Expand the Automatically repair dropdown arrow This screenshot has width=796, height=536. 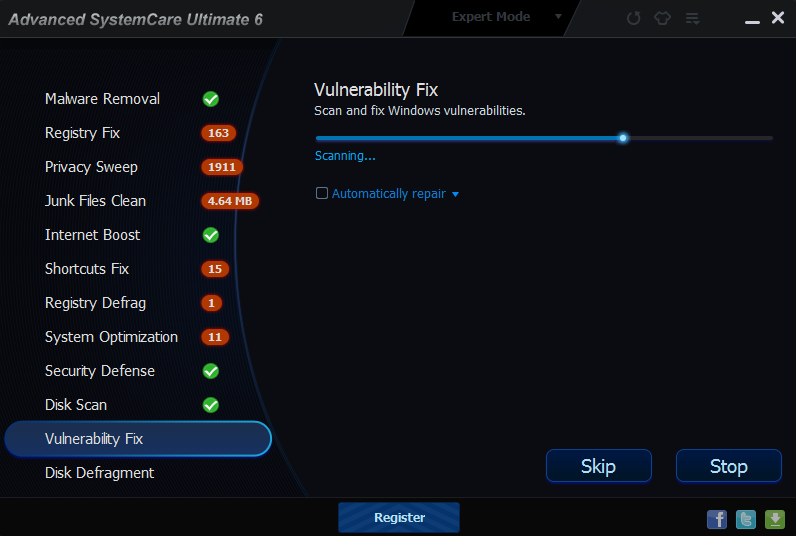coord(455,194)
